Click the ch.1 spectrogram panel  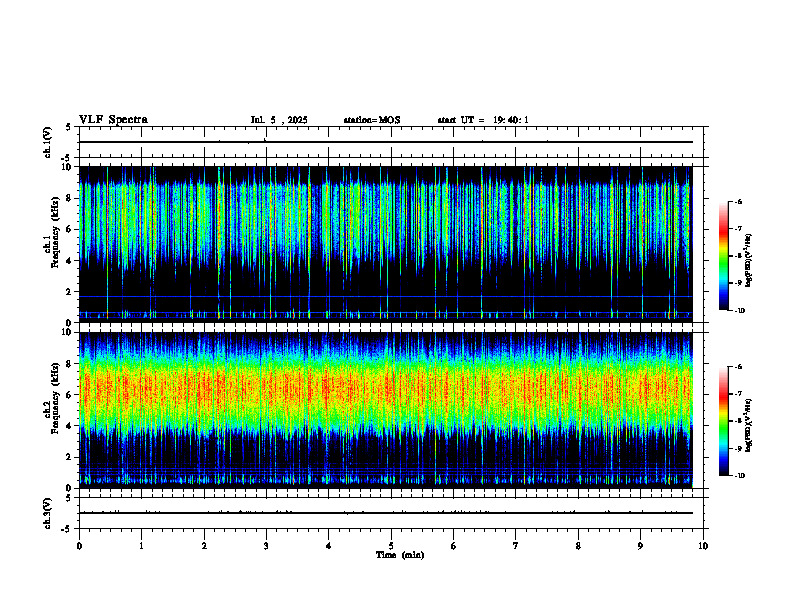(x=386, y=244)
